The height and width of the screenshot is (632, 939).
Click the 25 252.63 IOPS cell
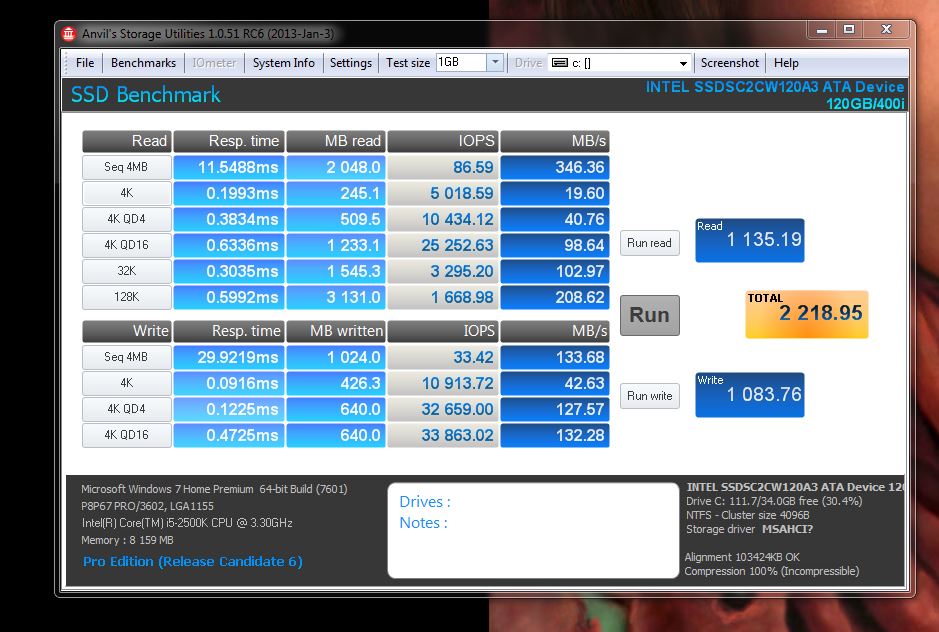[x=443, y=245]
